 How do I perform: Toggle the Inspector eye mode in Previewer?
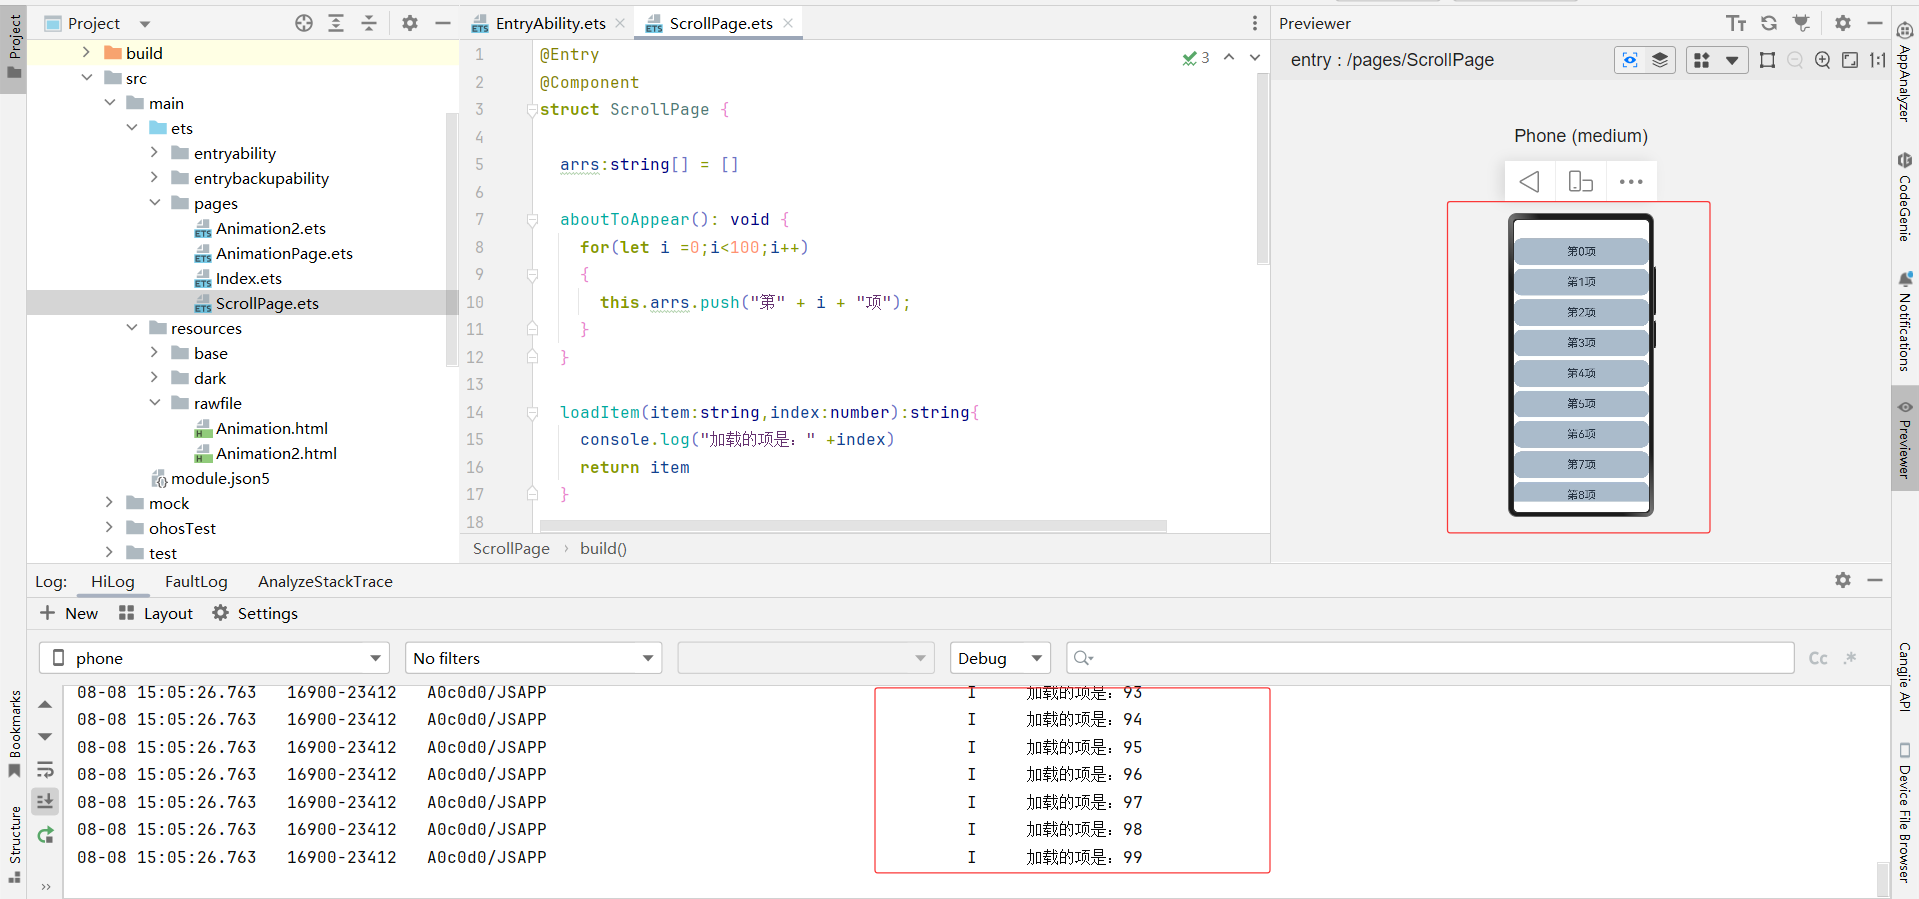(1630, 60)
